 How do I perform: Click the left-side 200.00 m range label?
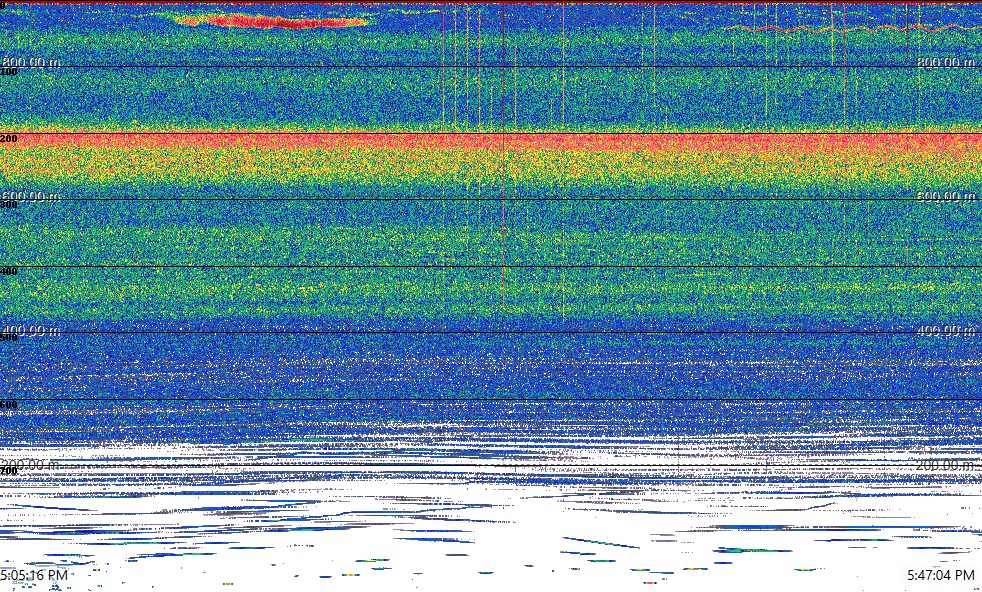[31, 465]
